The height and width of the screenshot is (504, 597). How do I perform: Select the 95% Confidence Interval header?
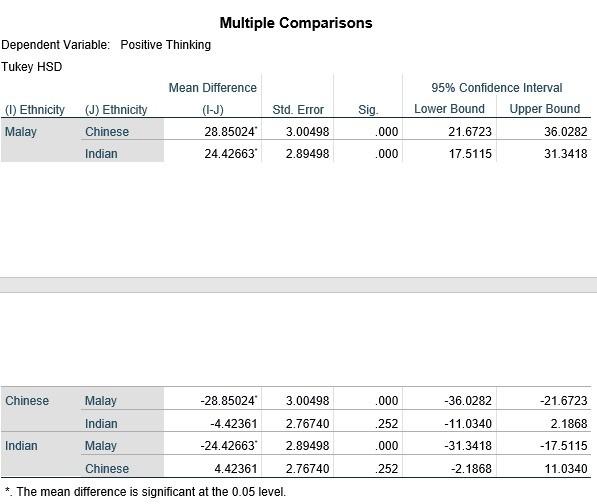click(496, 88)
